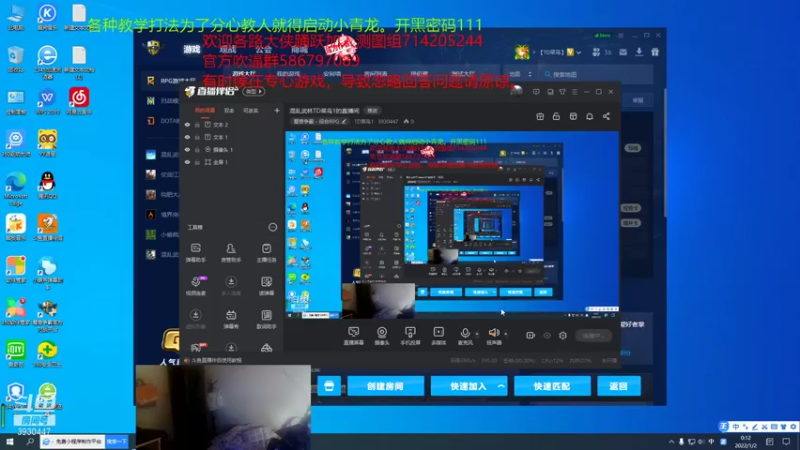The height and width of the screenshot is (450, 800).
Task: Add a 多媒体 media source
Action: click(438, 336)
